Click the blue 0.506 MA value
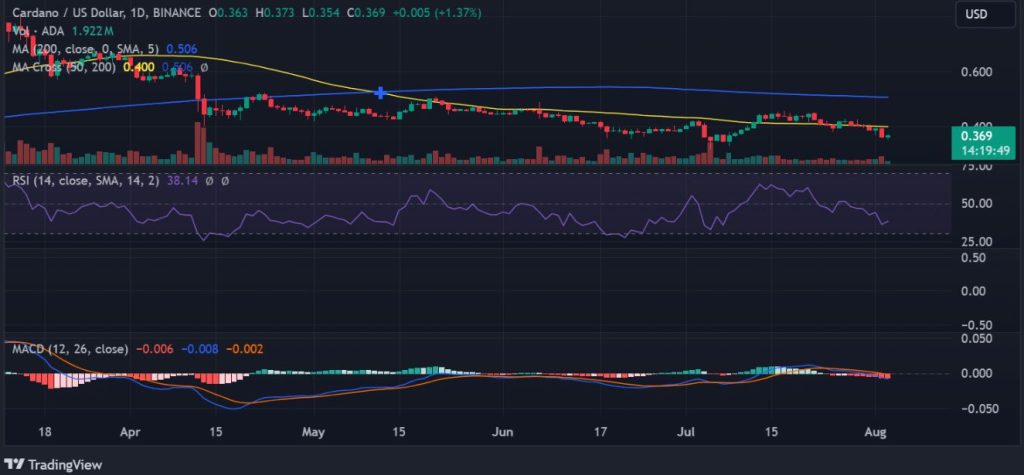Image resolution: width=1024 pixels, height=475 pixels. point(180,50)
